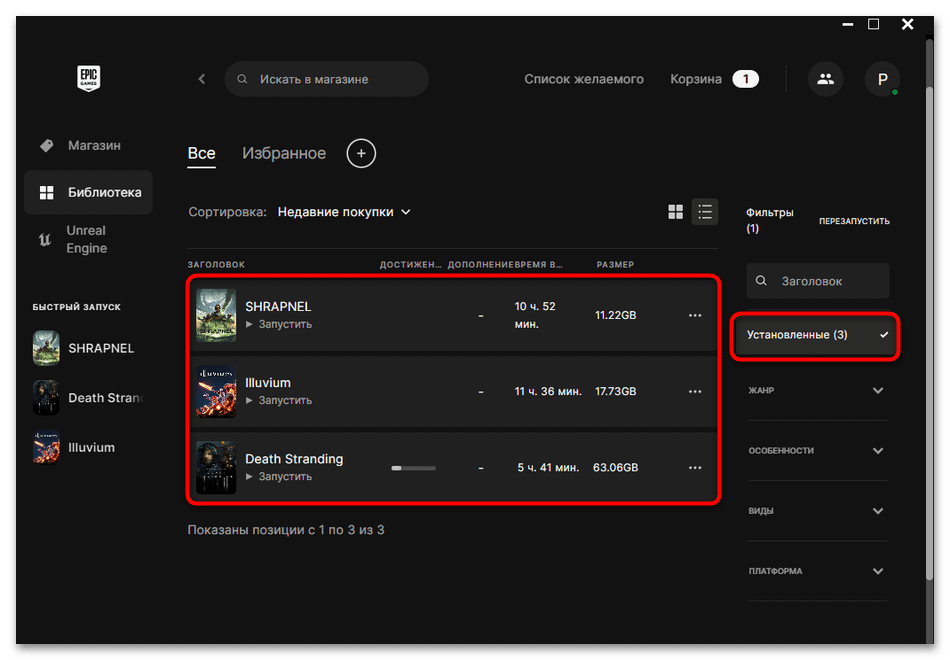Click the Искать в магазине search field
Screen dimensions: 950x660
327,79
